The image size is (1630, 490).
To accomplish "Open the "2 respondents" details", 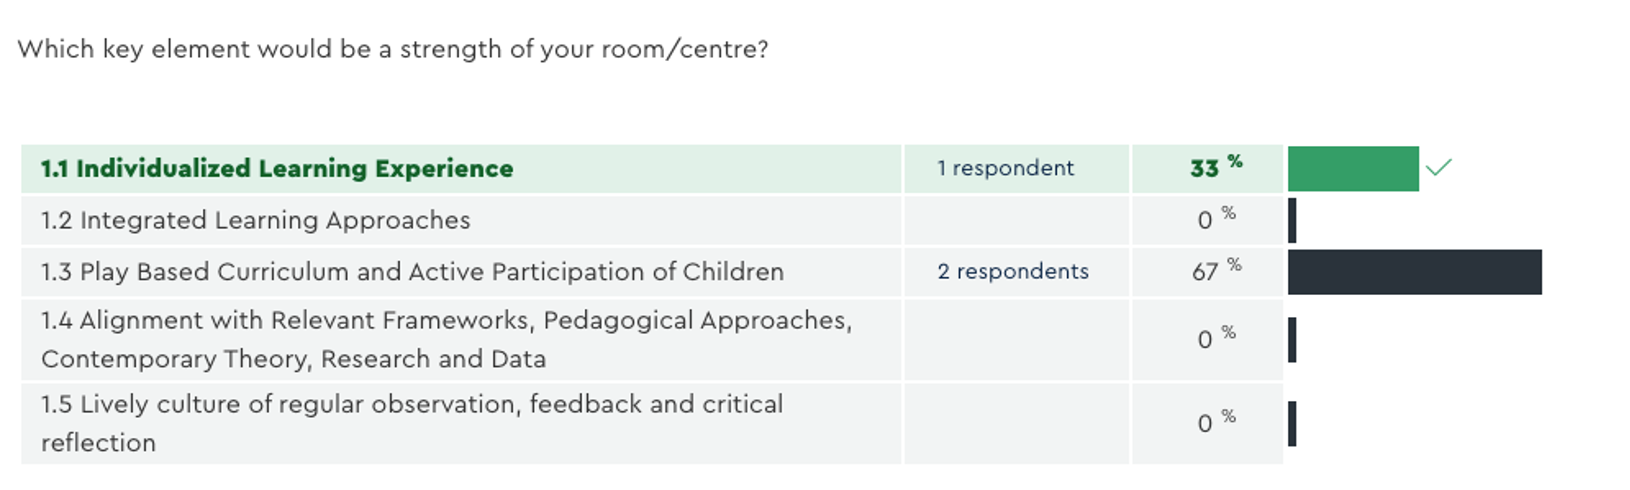I will [1013, 272].
